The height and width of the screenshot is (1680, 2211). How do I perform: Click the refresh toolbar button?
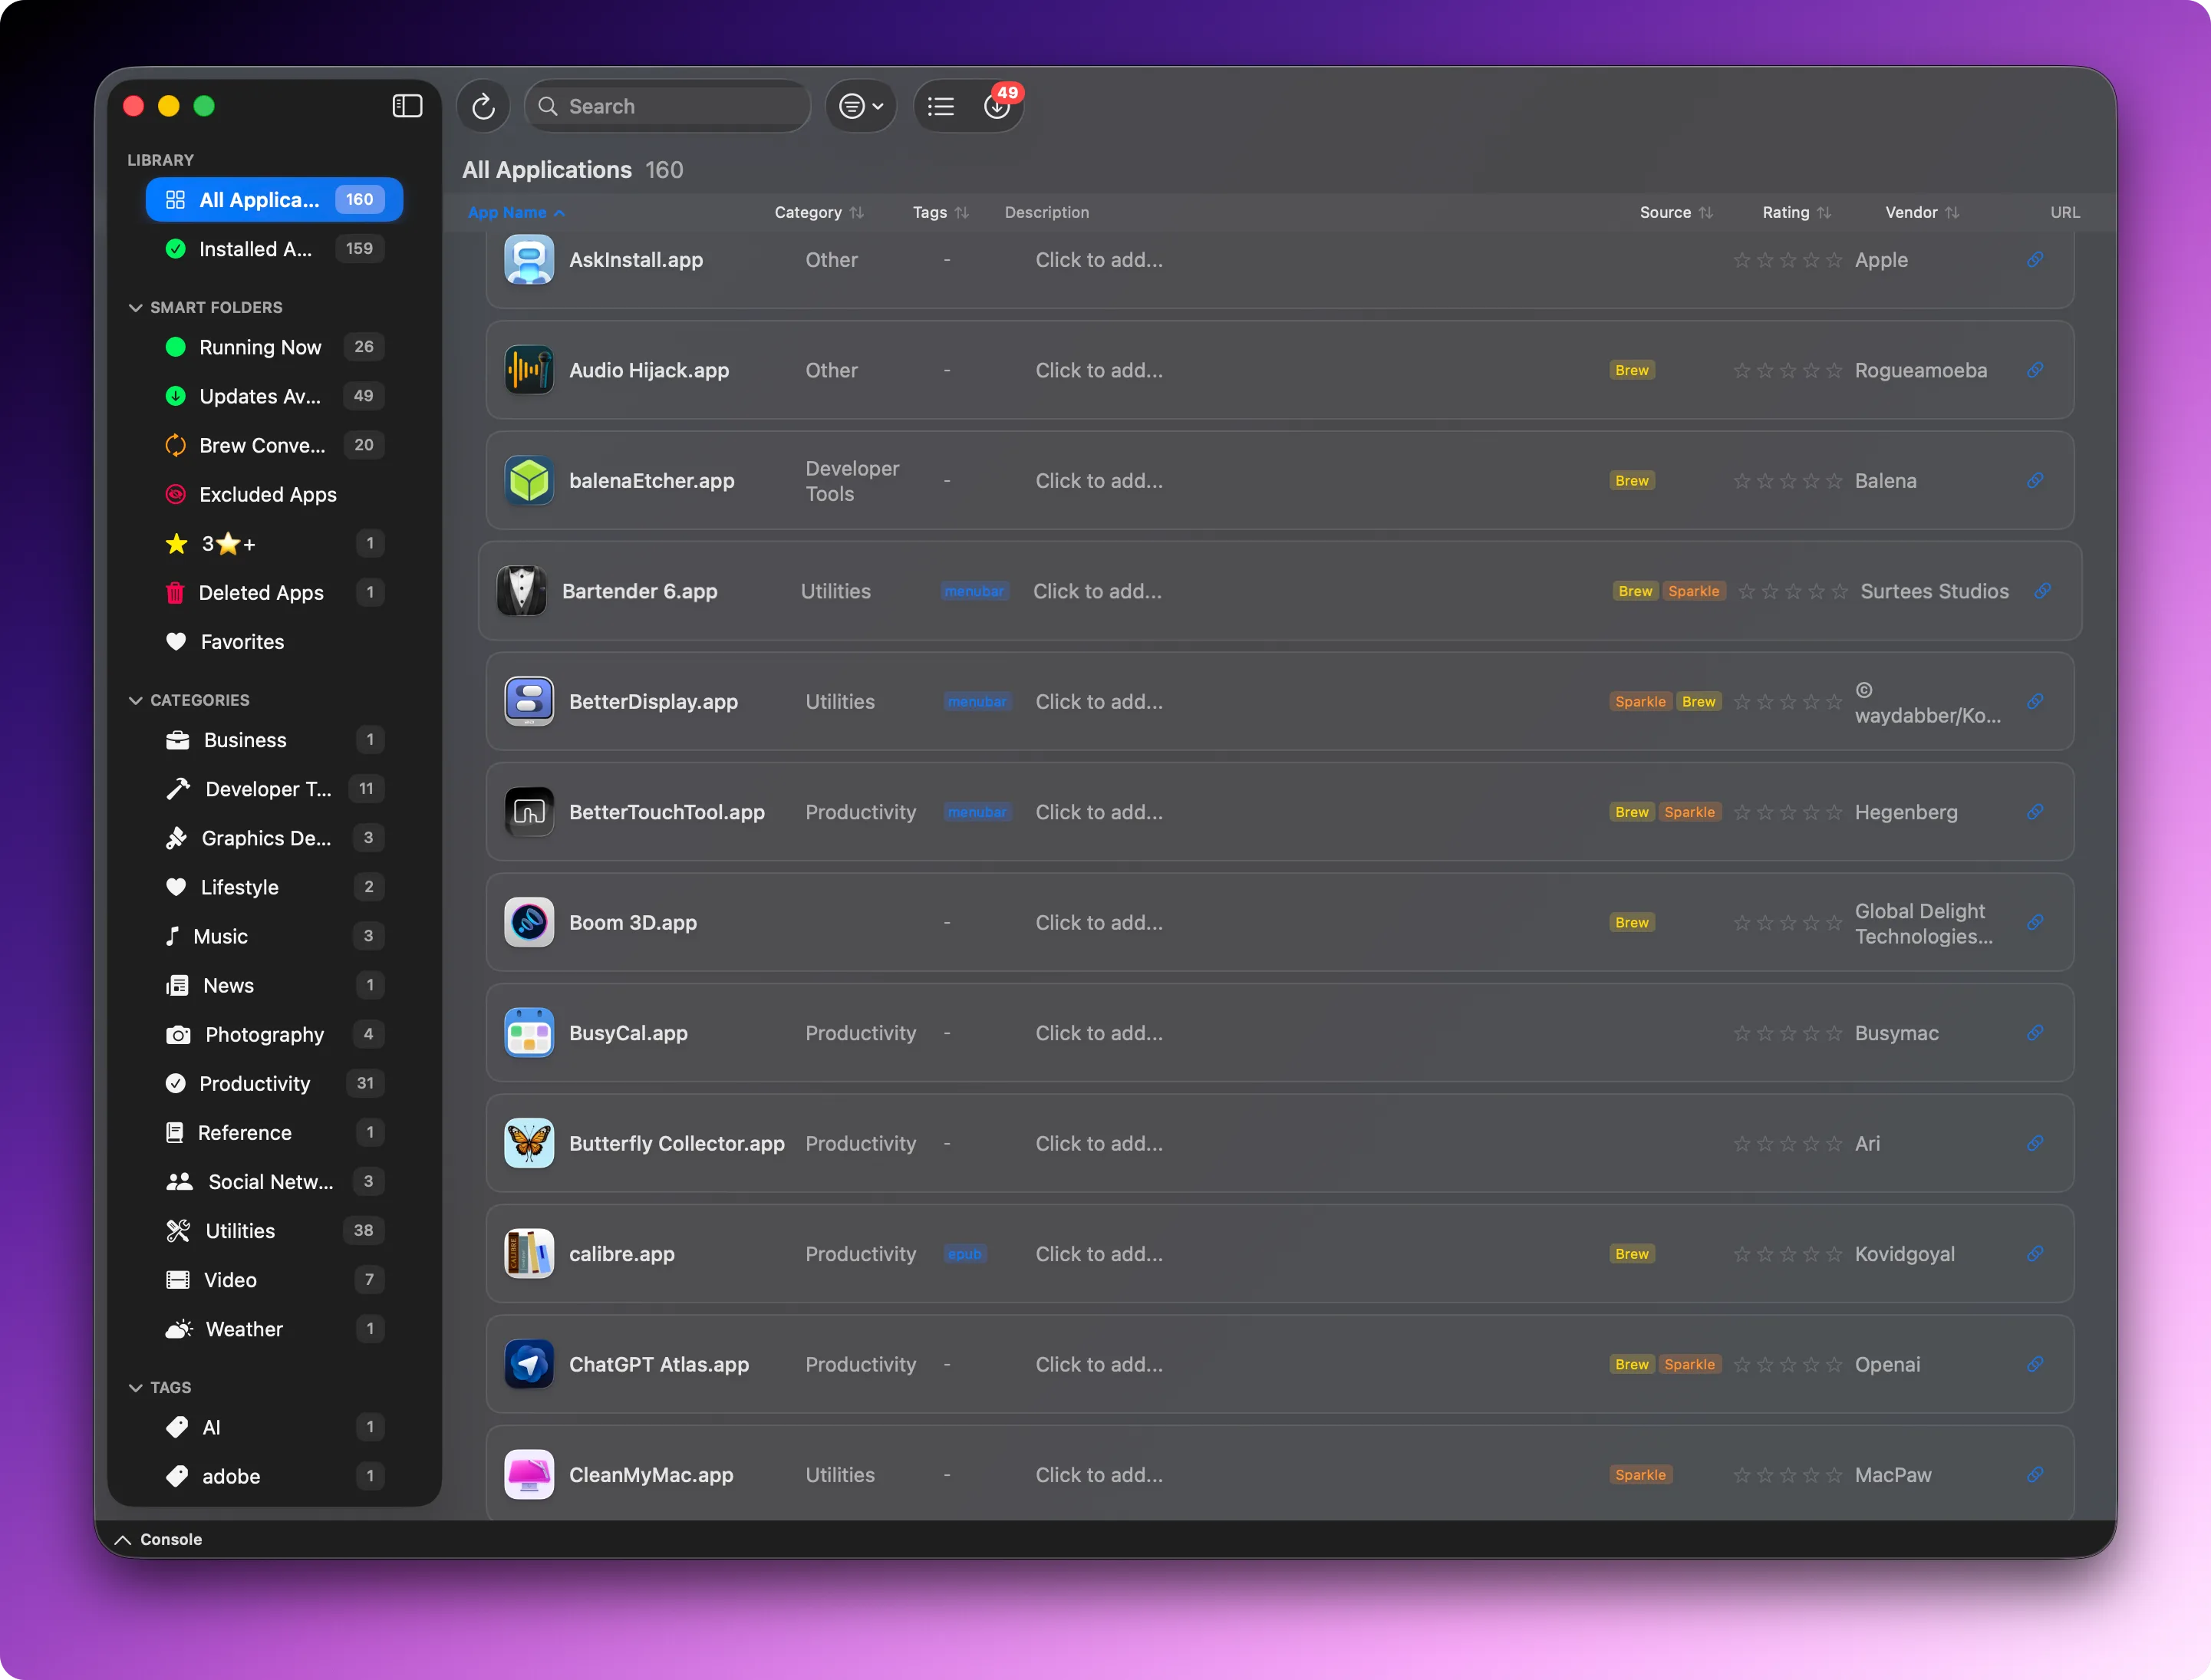click(x=483, y=106)
